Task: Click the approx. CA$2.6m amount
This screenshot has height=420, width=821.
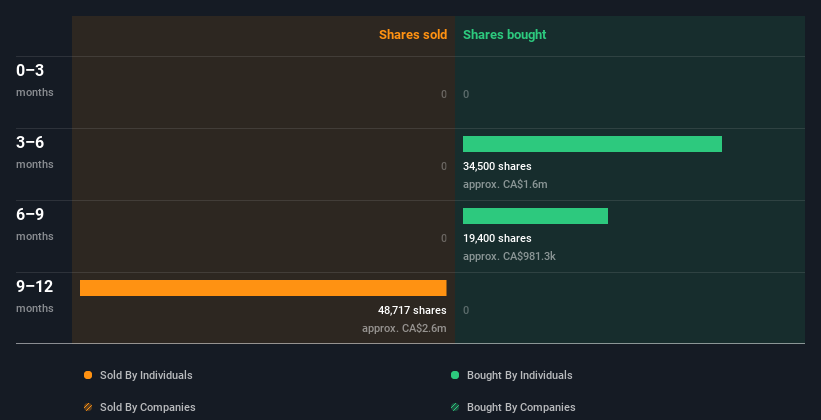Action: click(x=404, y=328)
